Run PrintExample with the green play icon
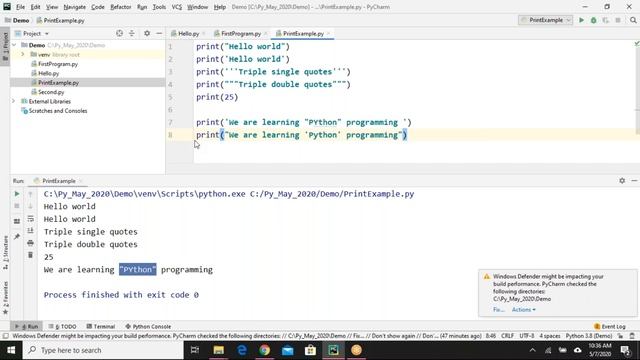The height and width of the screenshot is (360, 640). pos(581,20)
